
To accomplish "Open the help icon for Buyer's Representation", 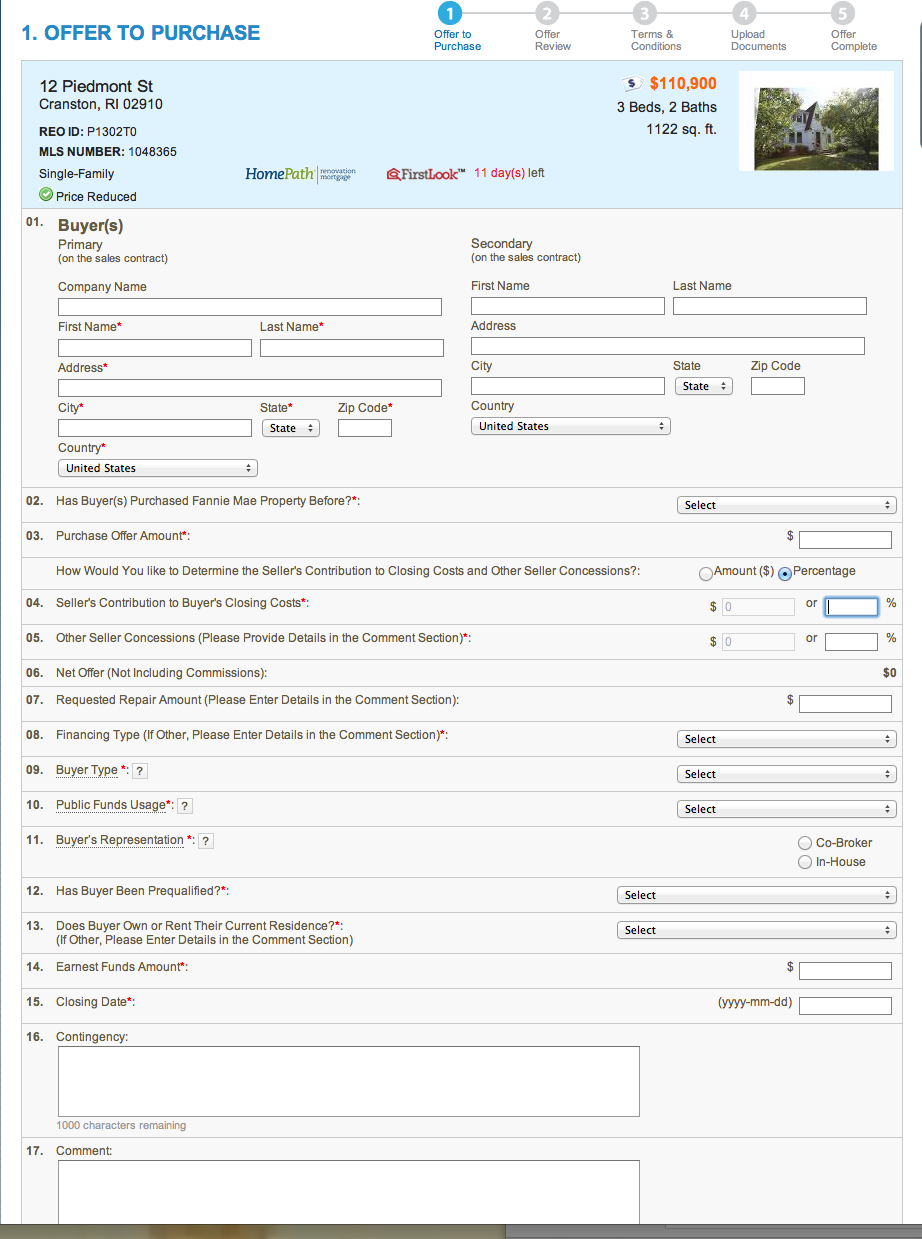I will pos(205,840).
